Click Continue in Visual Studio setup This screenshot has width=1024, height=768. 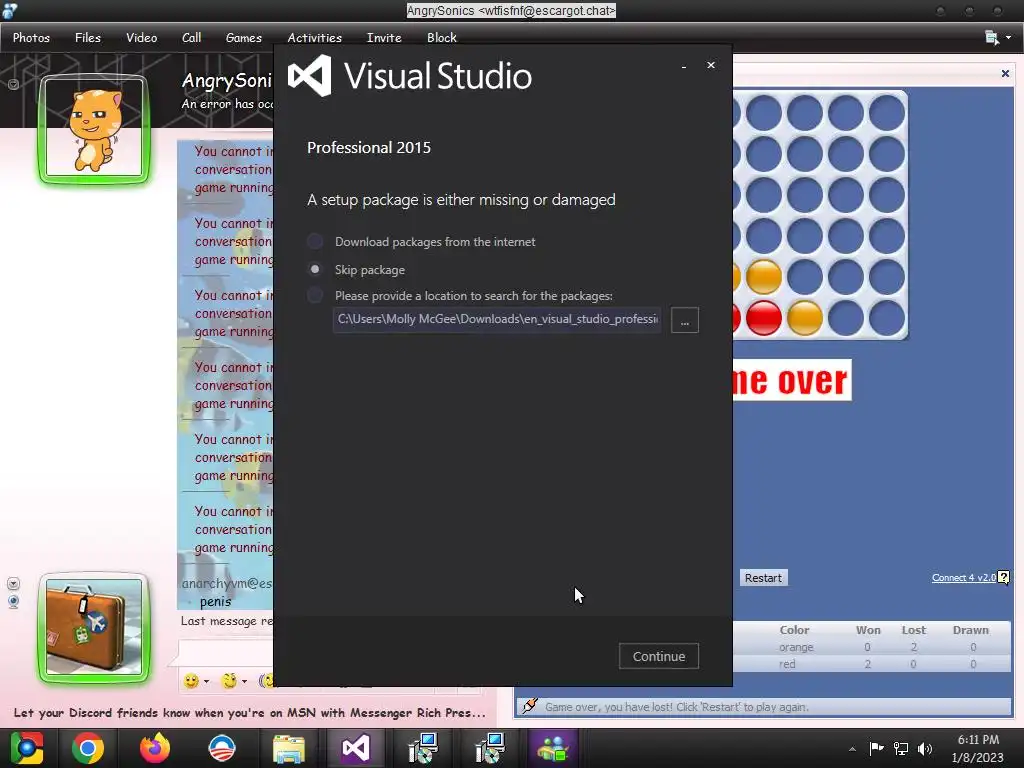click(658, 656)
